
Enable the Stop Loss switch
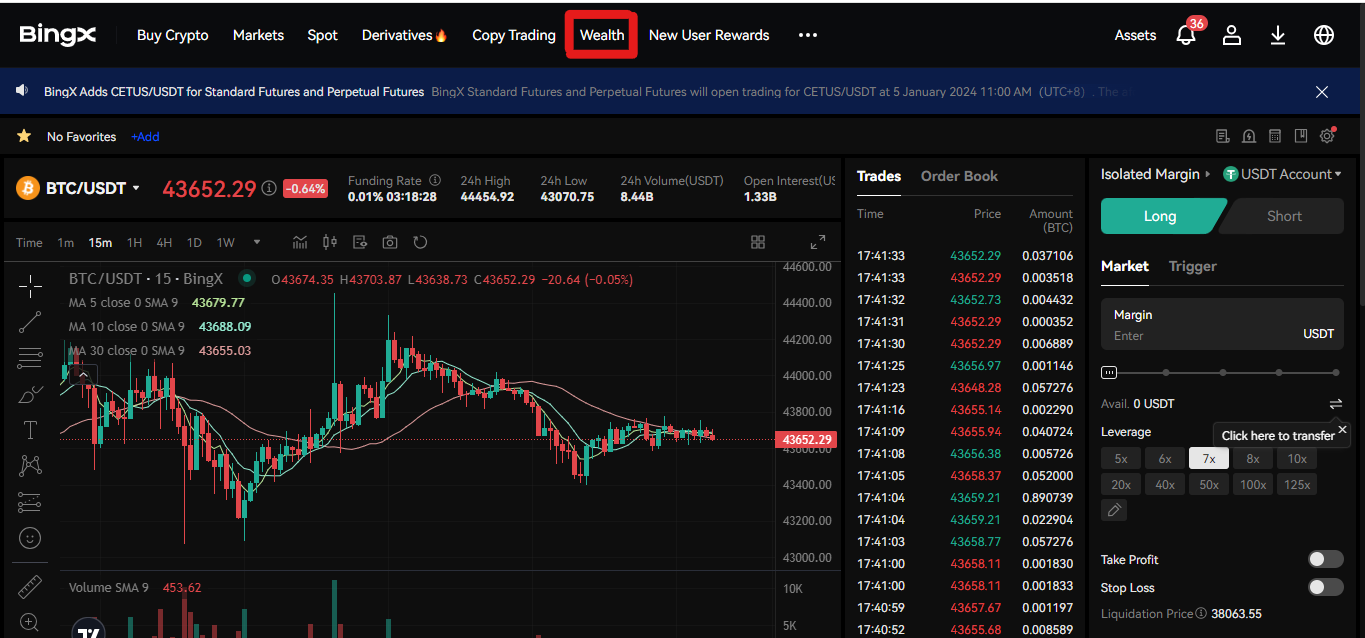[1326, 587]
